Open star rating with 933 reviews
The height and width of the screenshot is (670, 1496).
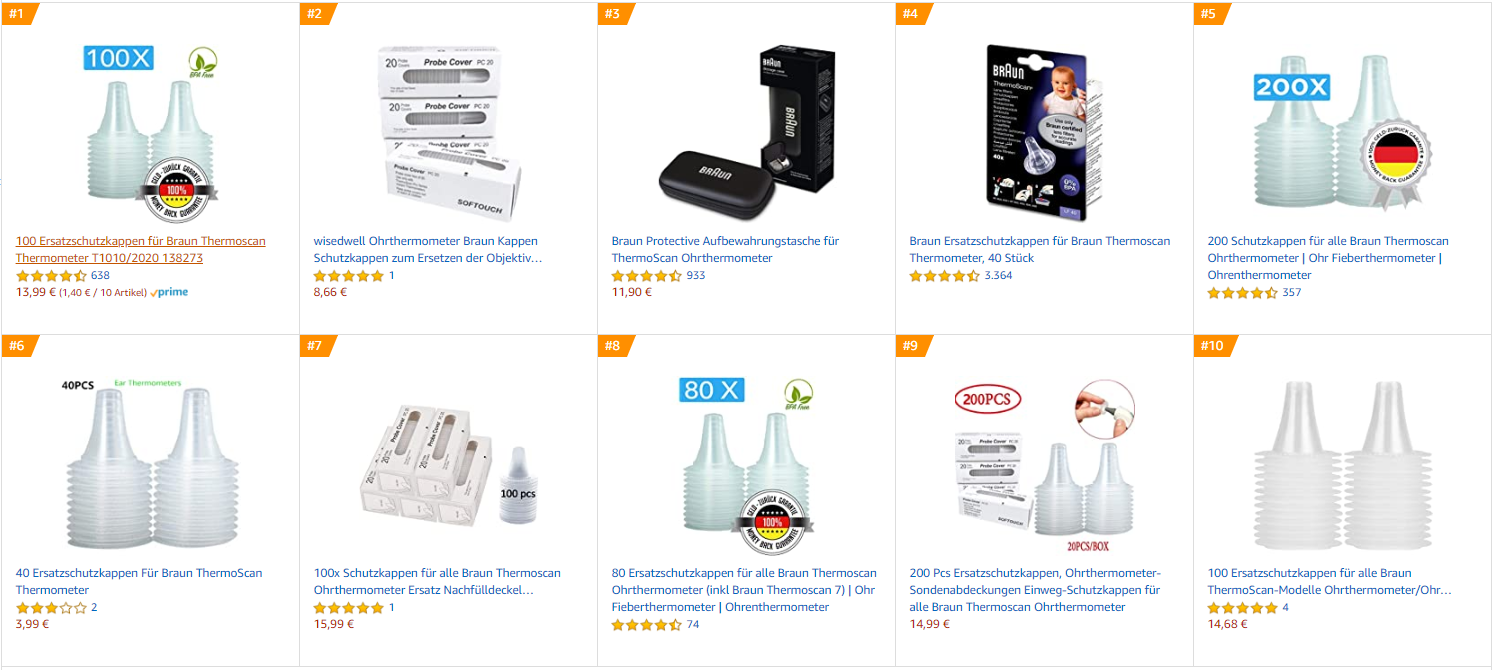point(647,275)
